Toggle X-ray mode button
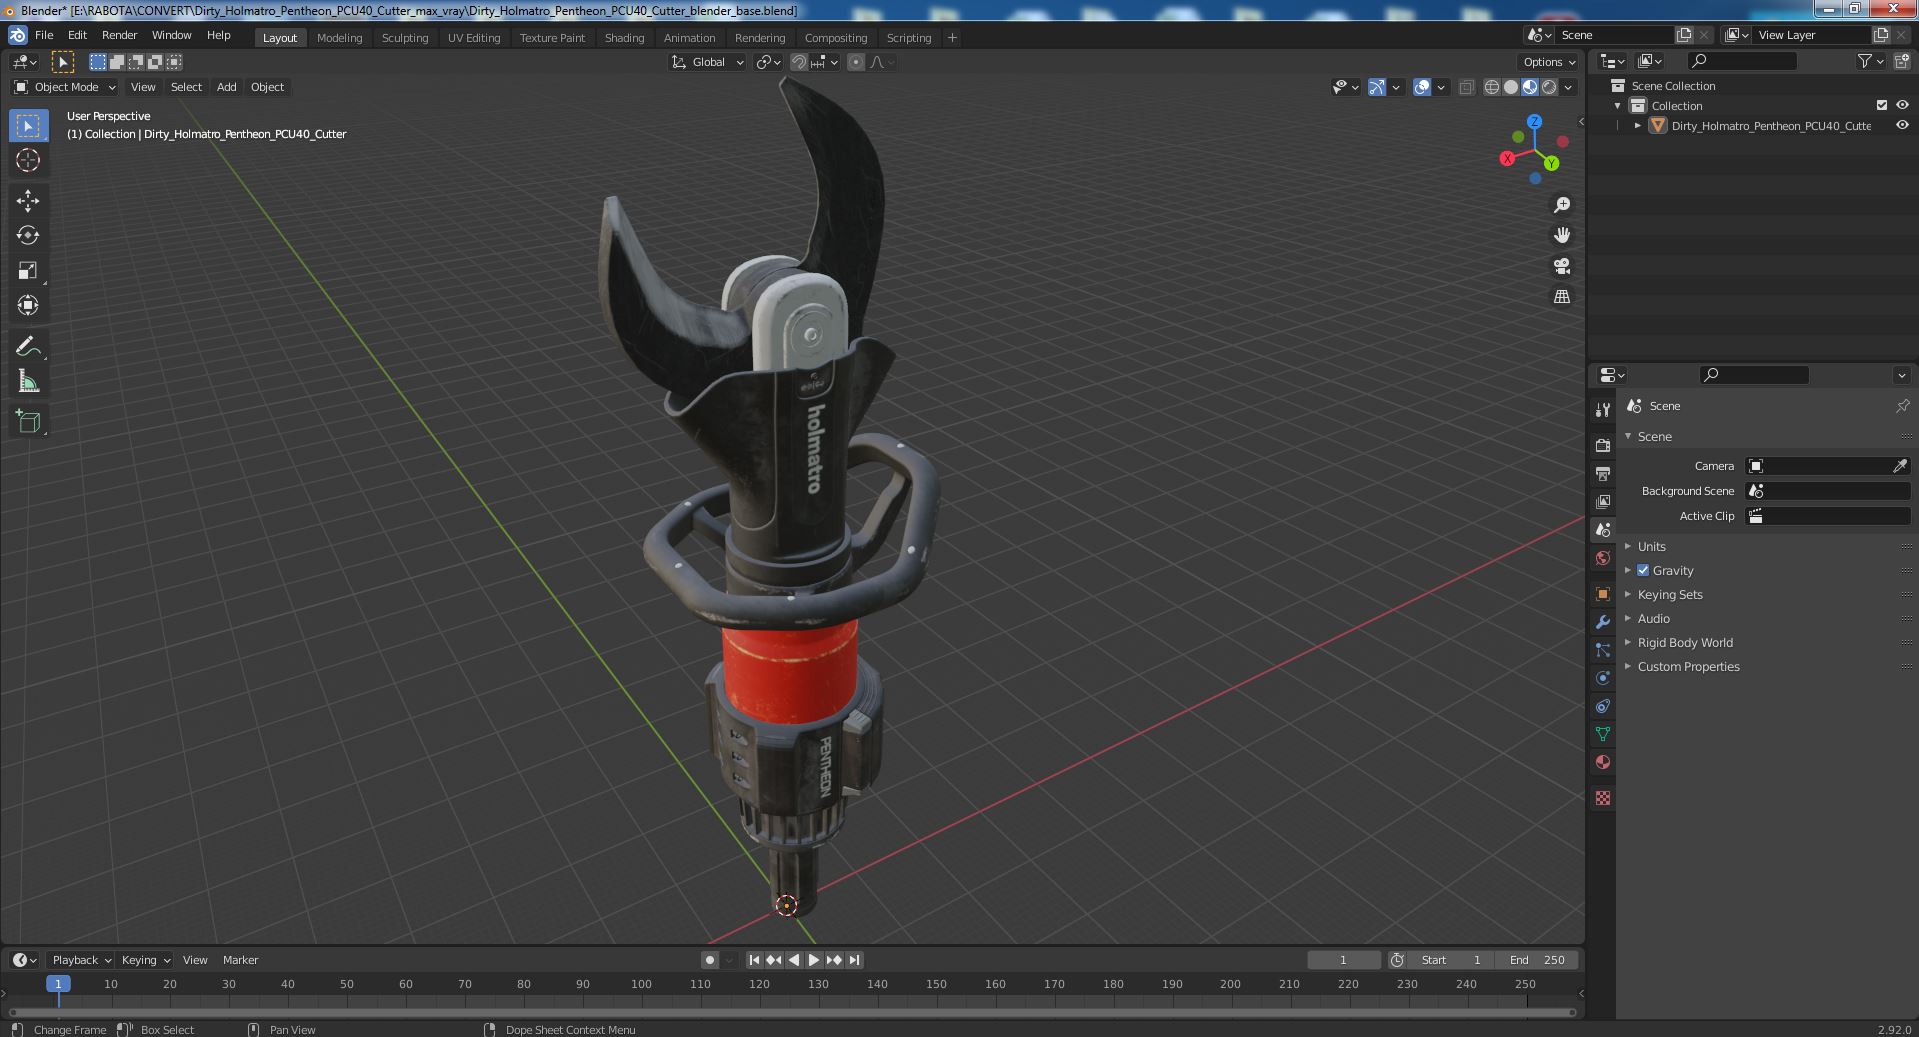 [1466, 87]
